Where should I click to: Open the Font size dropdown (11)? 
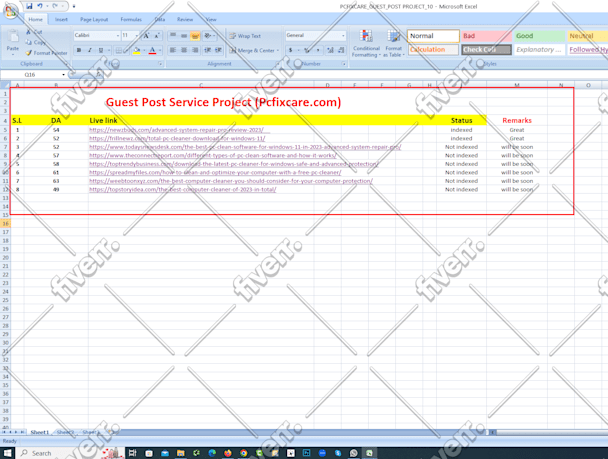pyautogui.click(x=136, y=36)
